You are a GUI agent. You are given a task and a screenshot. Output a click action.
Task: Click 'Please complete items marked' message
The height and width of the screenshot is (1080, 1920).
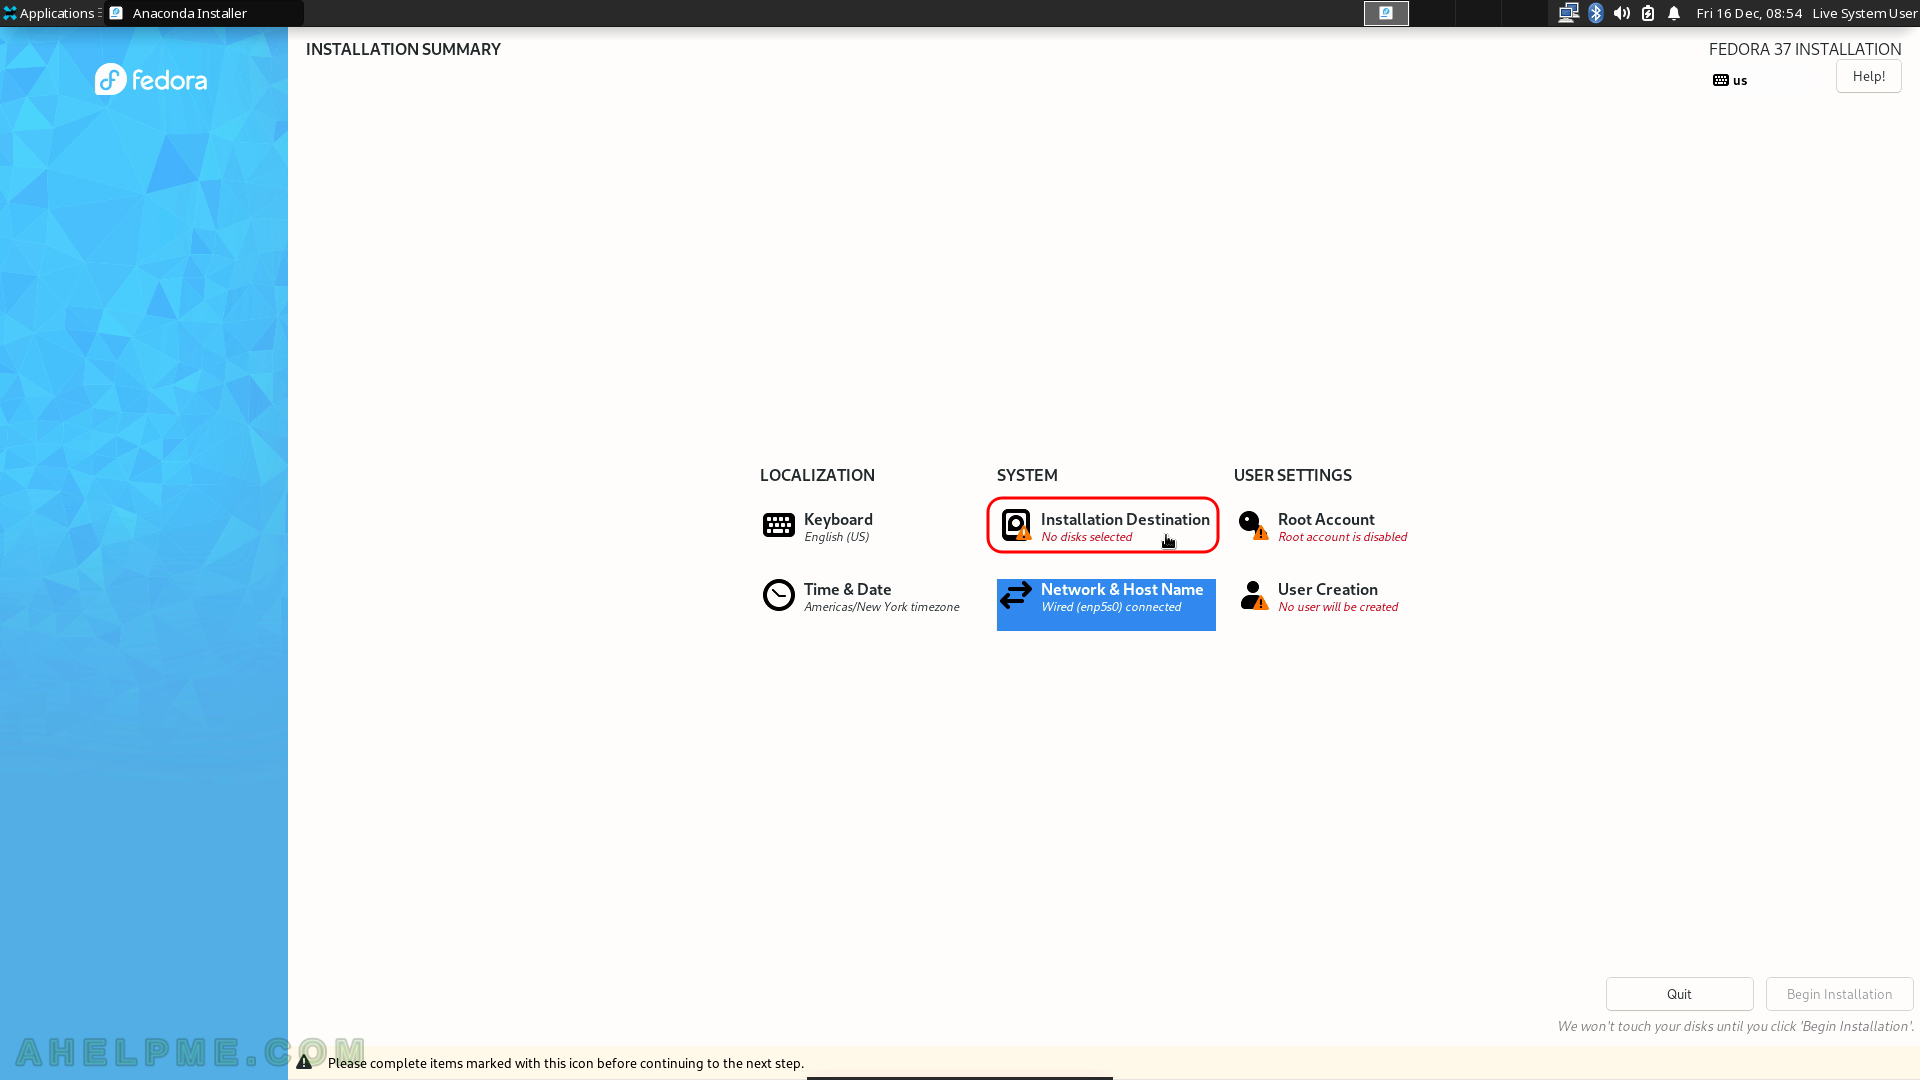(x=566, y=1063)
